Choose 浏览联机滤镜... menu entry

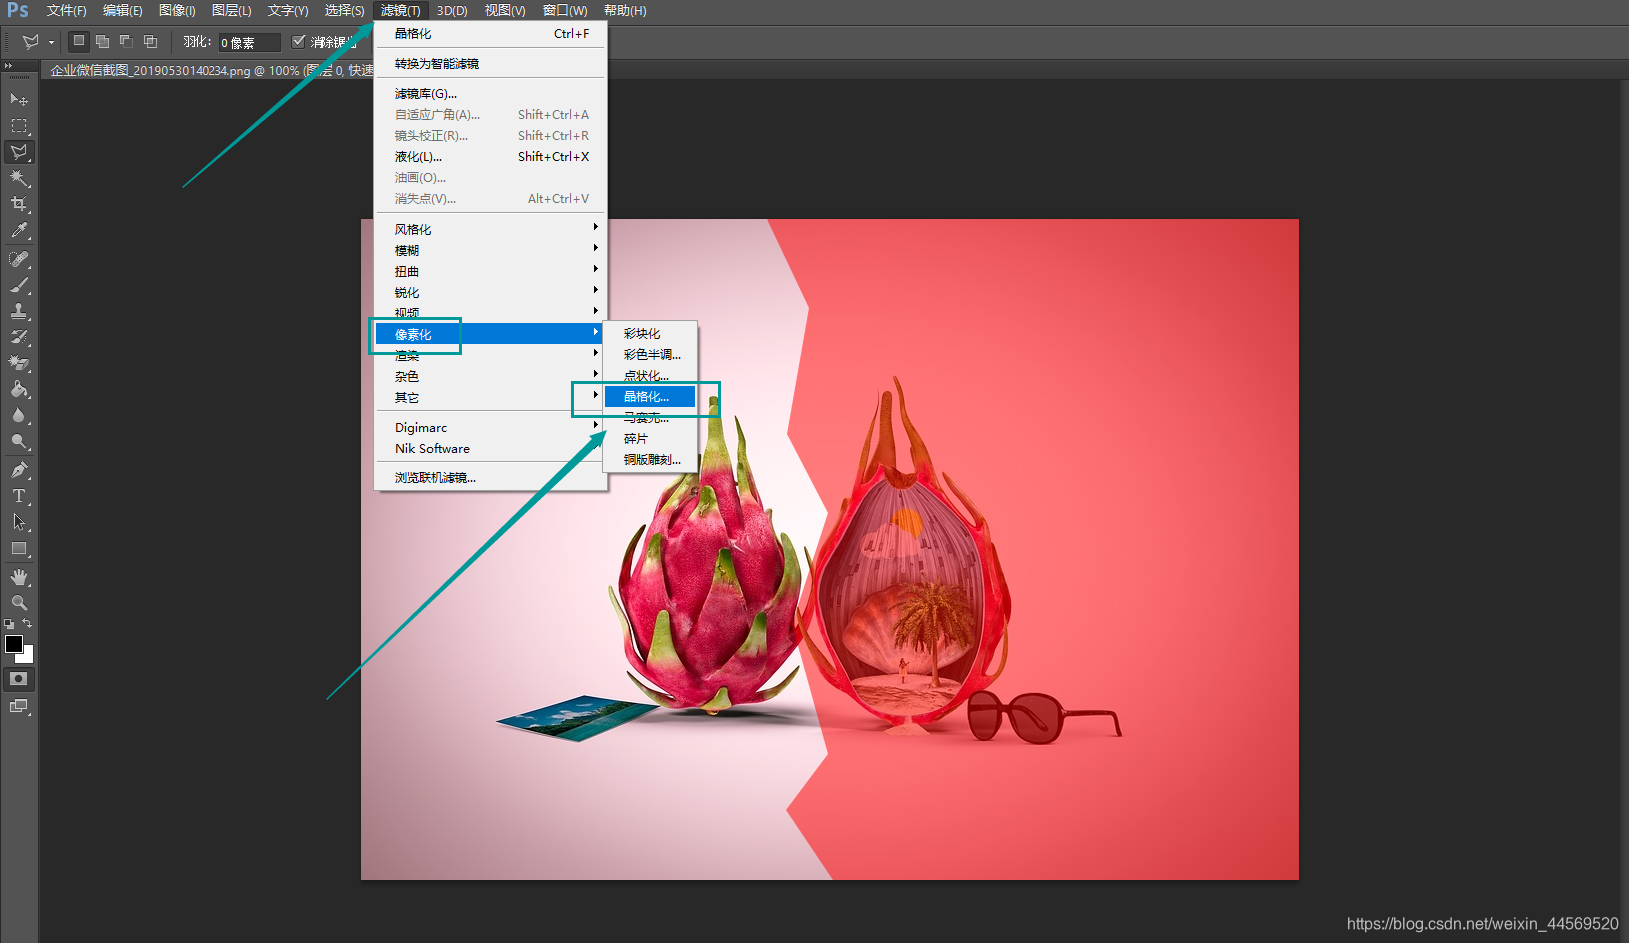[x=490, y=477]
